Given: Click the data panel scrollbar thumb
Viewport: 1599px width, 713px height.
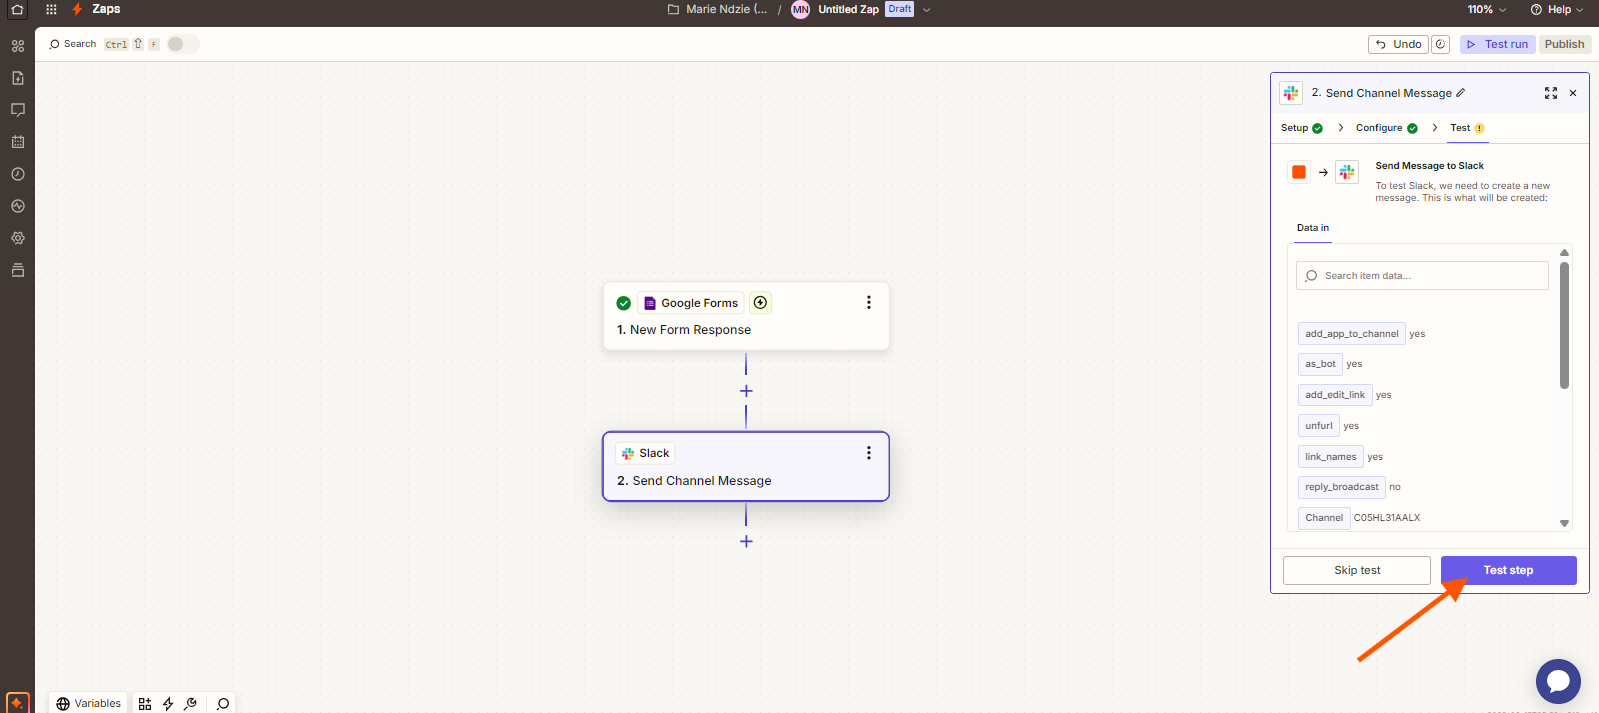Looking at the screenshot, I should pyautogui.click(x=1564, y=325).
